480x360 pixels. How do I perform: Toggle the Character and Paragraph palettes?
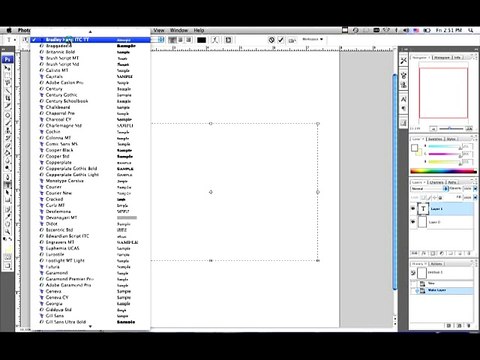(228, 40)
